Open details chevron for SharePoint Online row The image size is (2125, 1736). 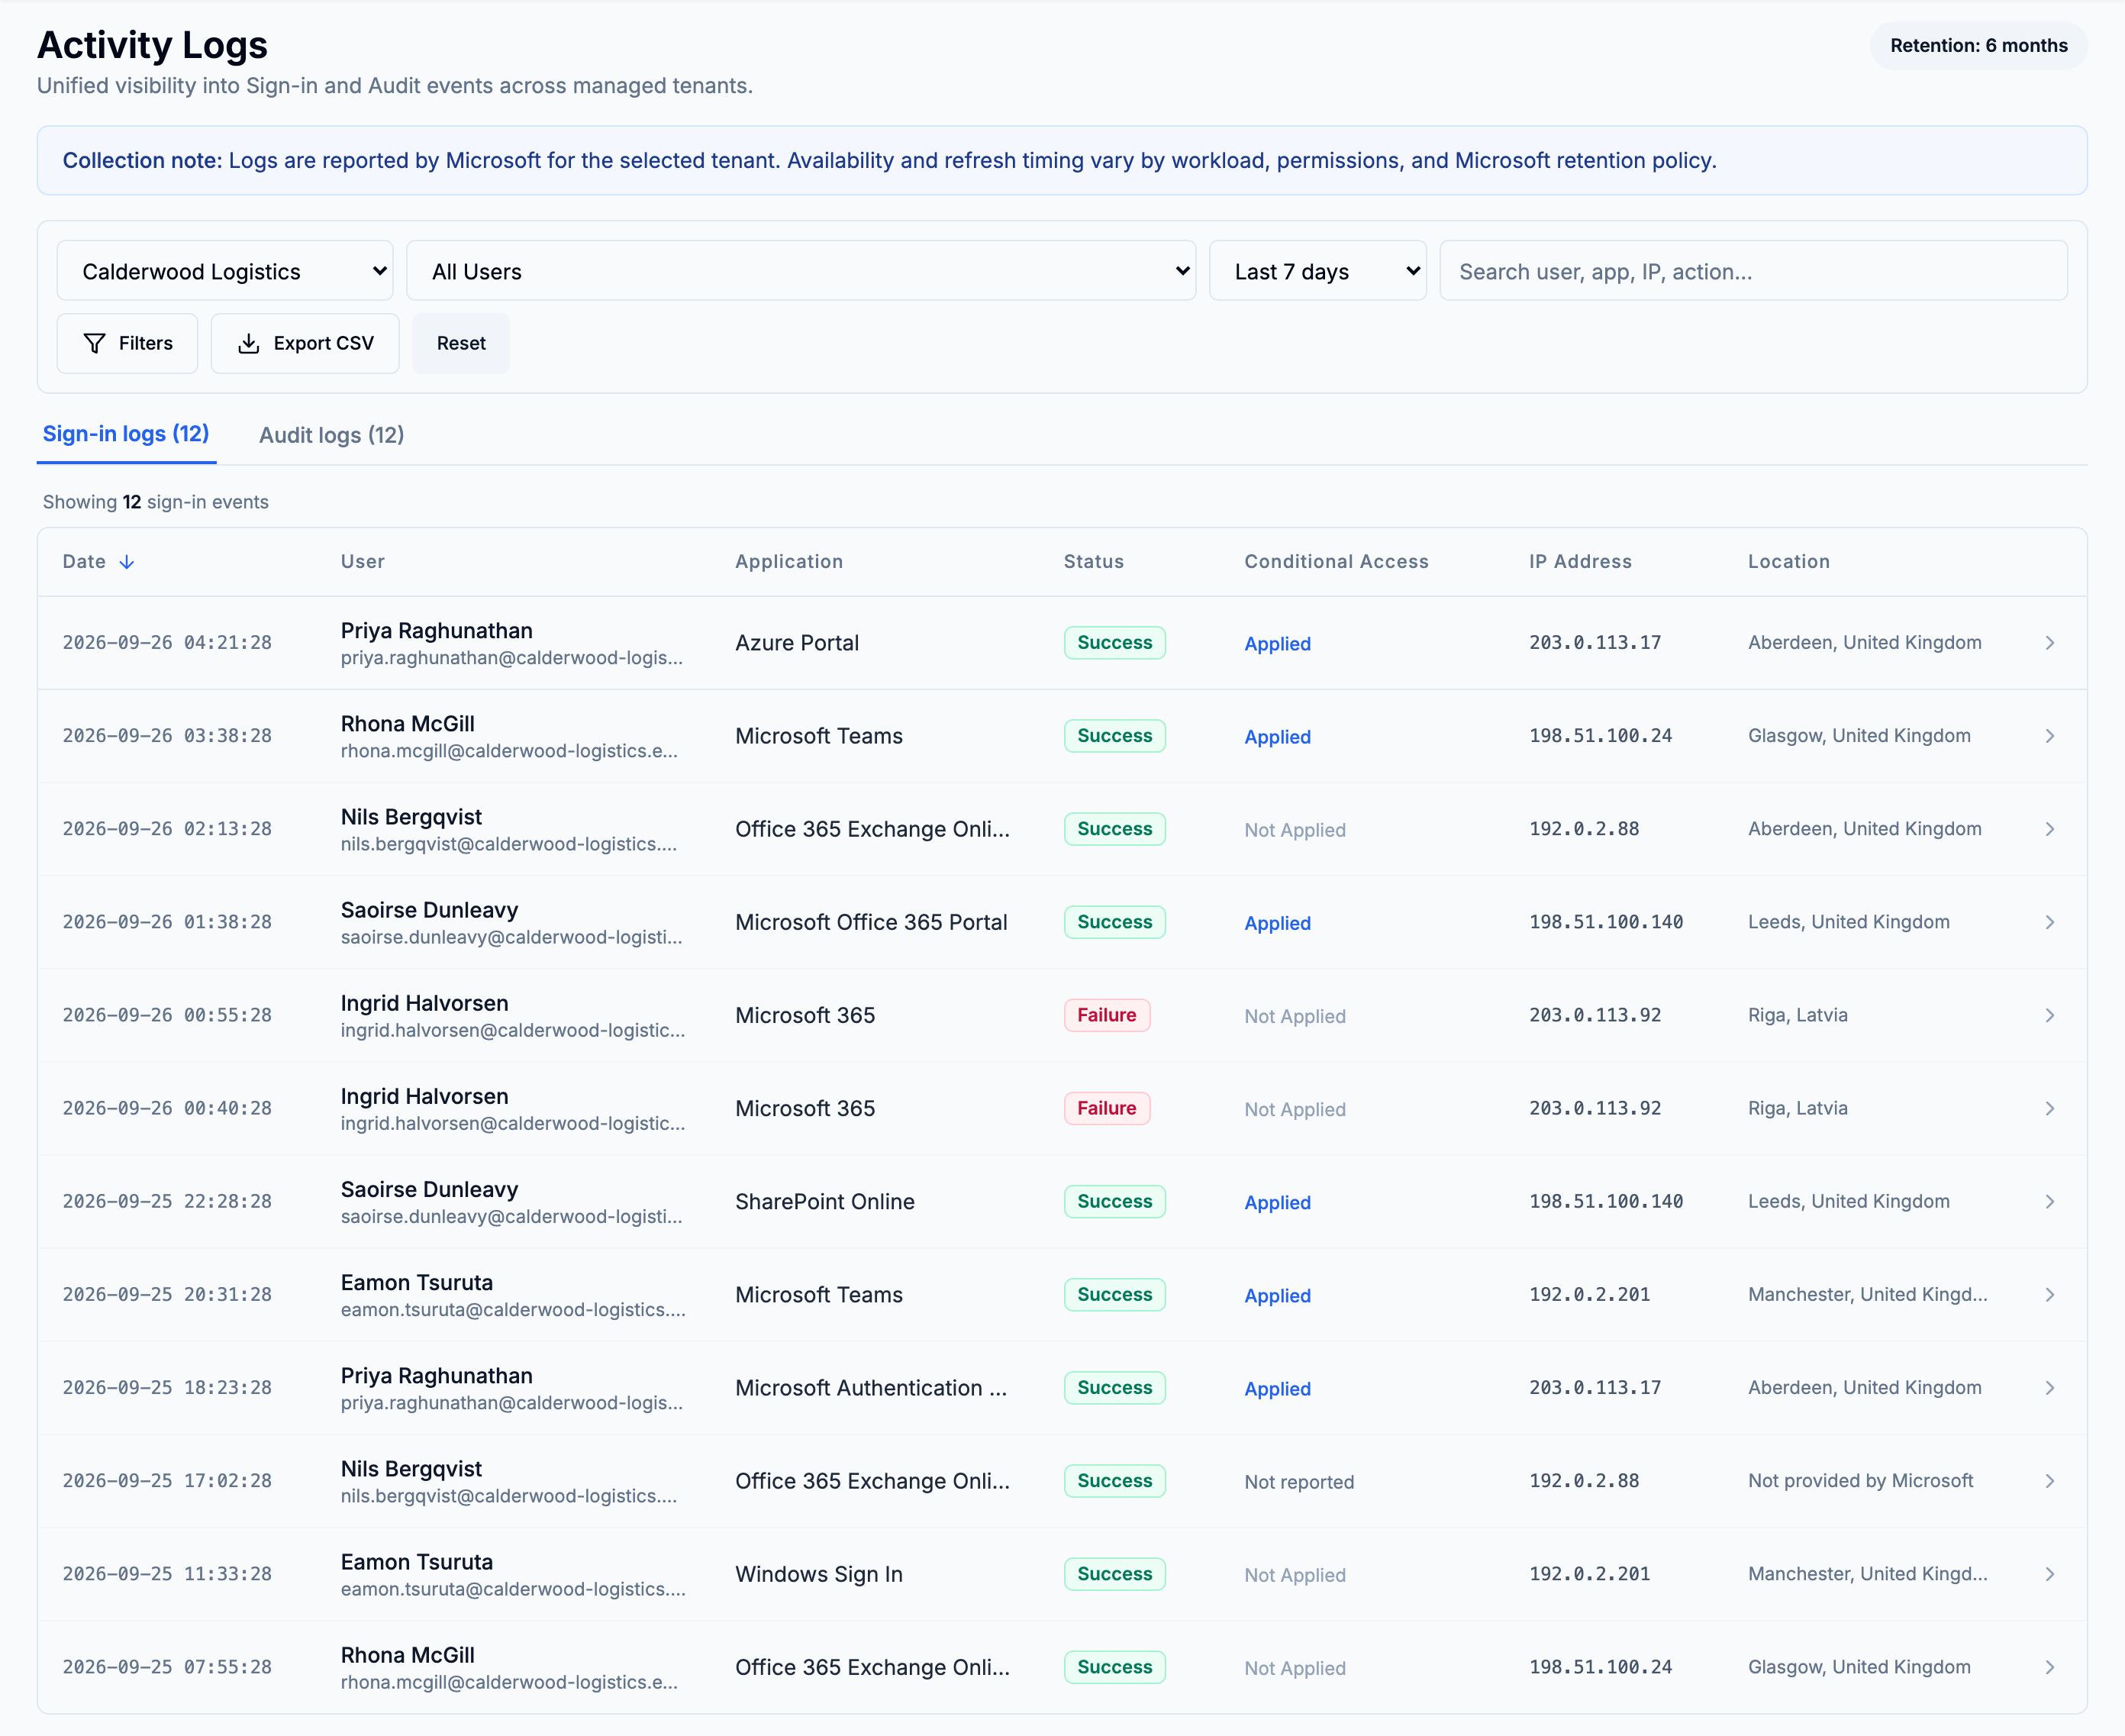pyautogui.click(x=2050, y=1201)
